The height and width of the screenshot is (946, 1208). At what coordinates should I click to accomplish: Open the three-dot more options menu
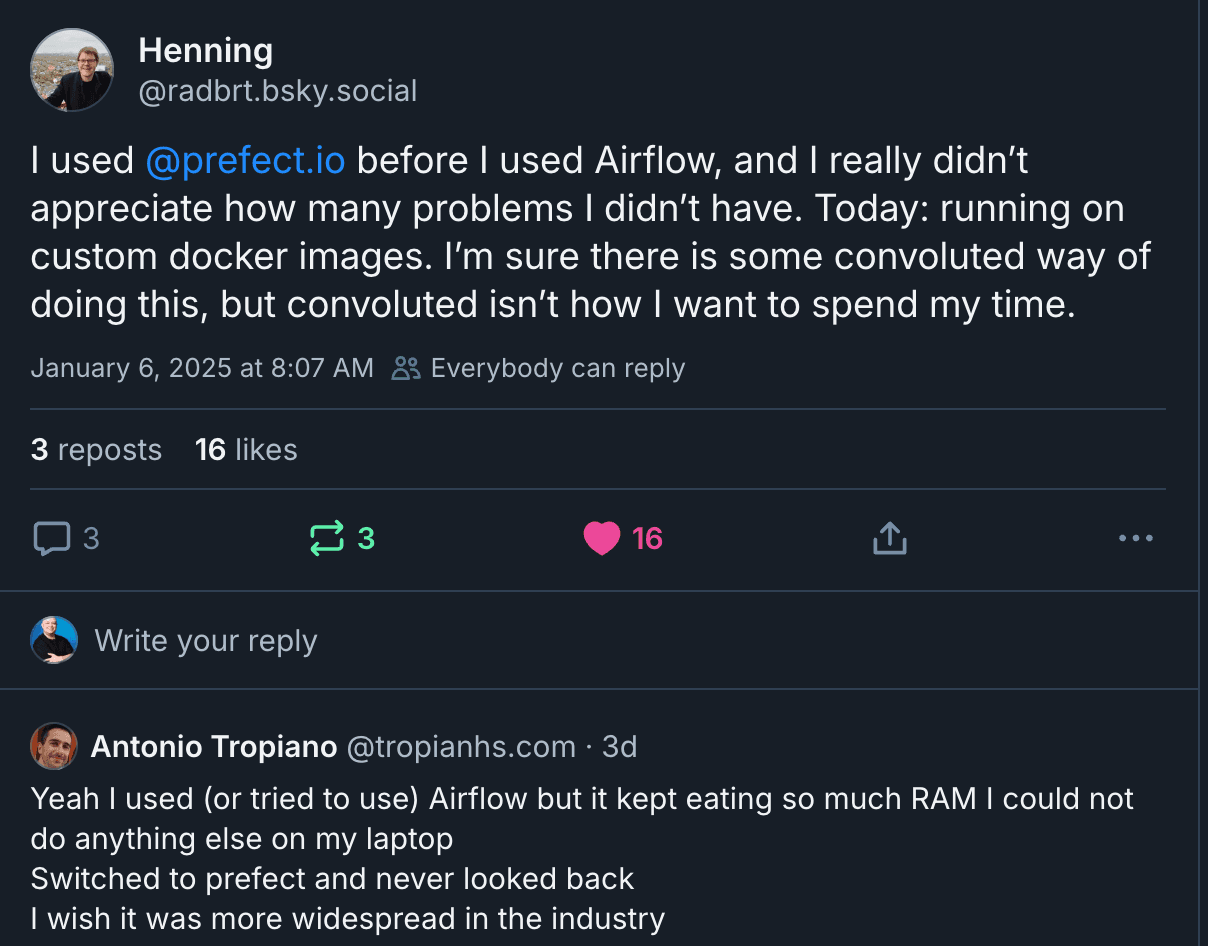coord(1135,539)
